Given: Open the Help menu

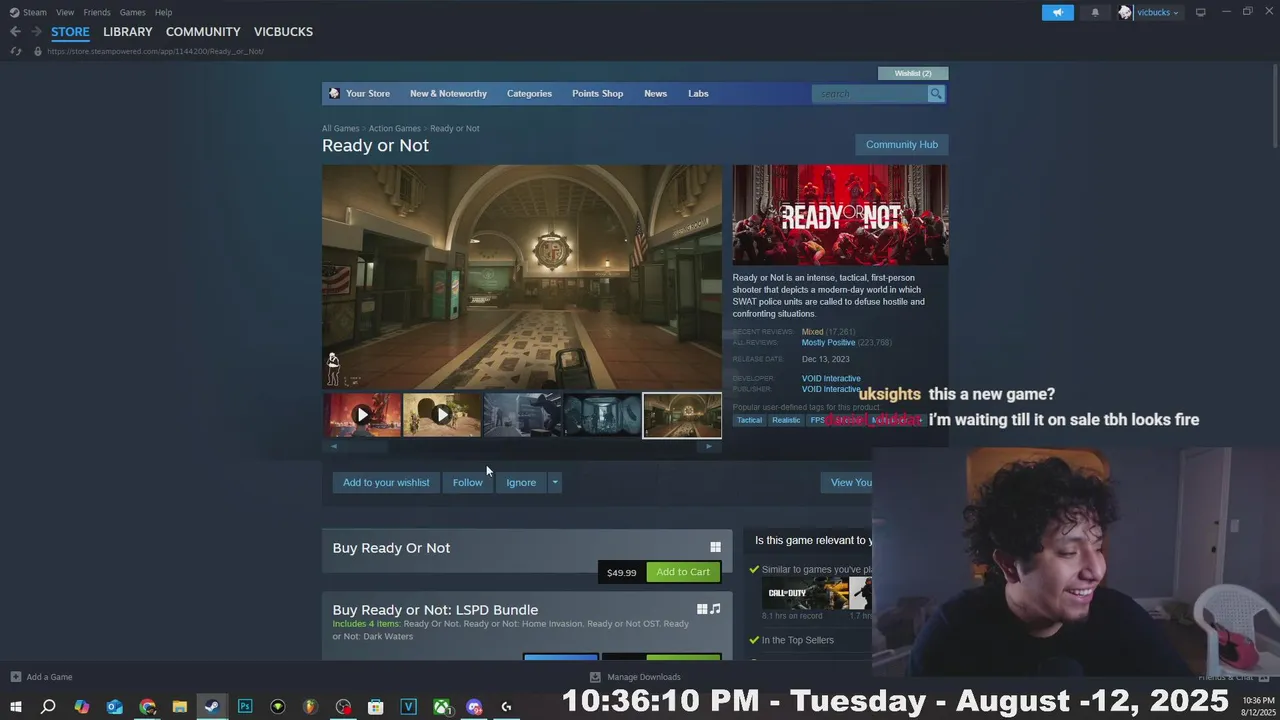Looking at the screenshot, I should [x=164, y=12].
